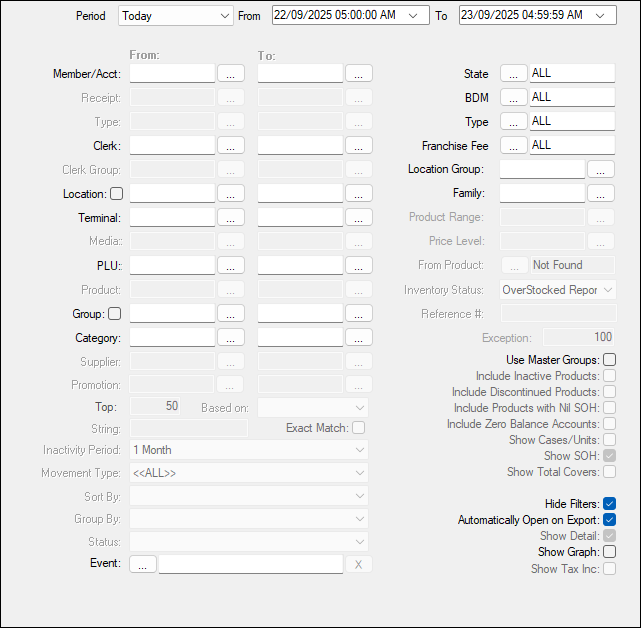This screenshot has height=628, width=641.
Task: Open the Category To lookup button
Action: coord(358,338)
